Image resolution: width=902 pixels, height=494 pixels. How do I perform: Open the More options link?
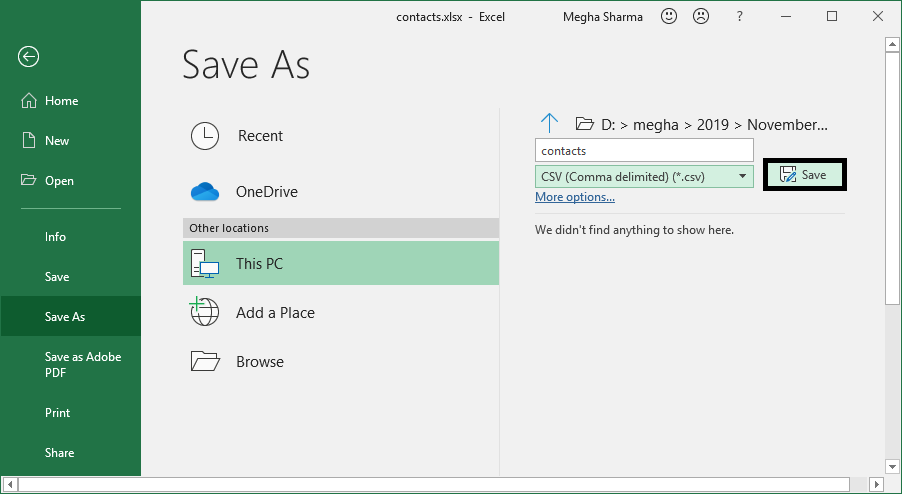click(x=575, y=197)
